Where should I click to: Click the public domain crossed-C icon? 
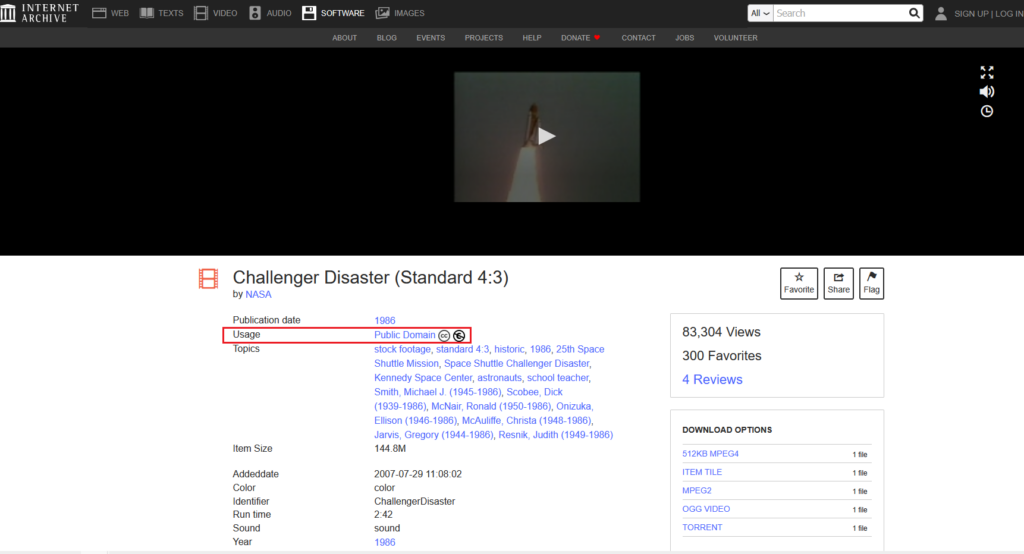click(x=459, y=335)
